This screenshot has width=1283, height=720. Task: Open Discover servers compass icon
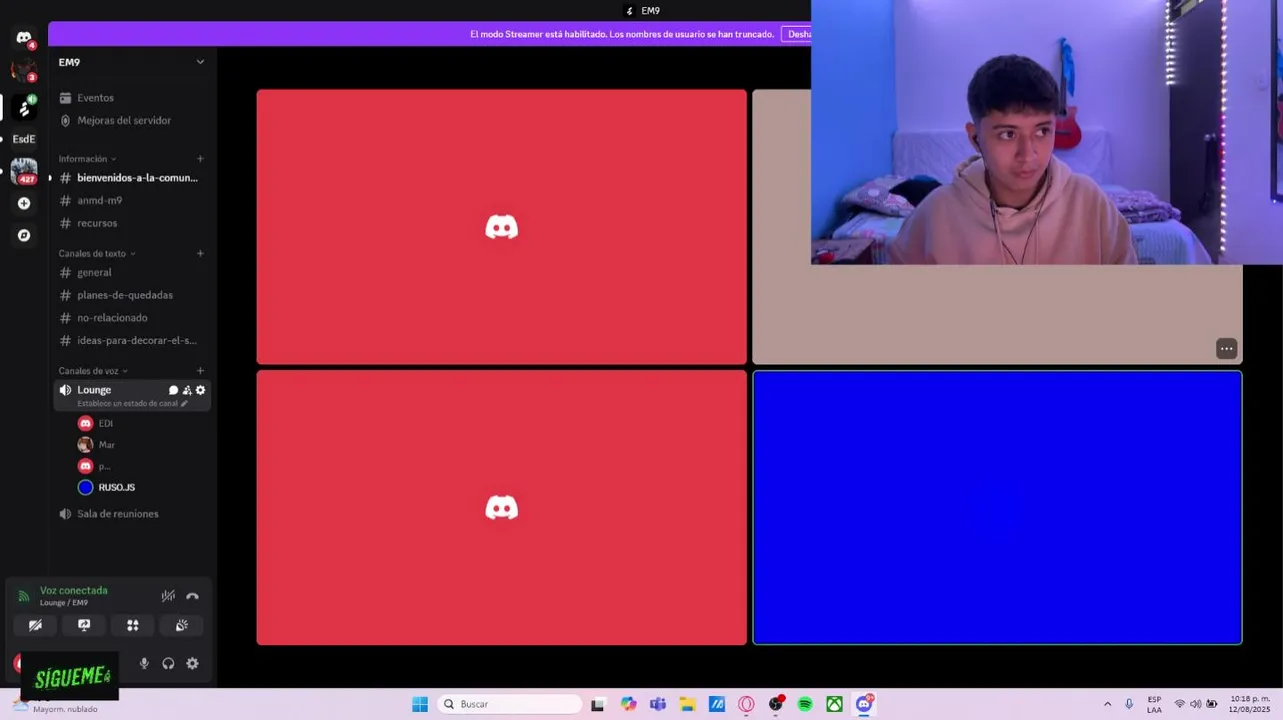(x=24, y=235)
